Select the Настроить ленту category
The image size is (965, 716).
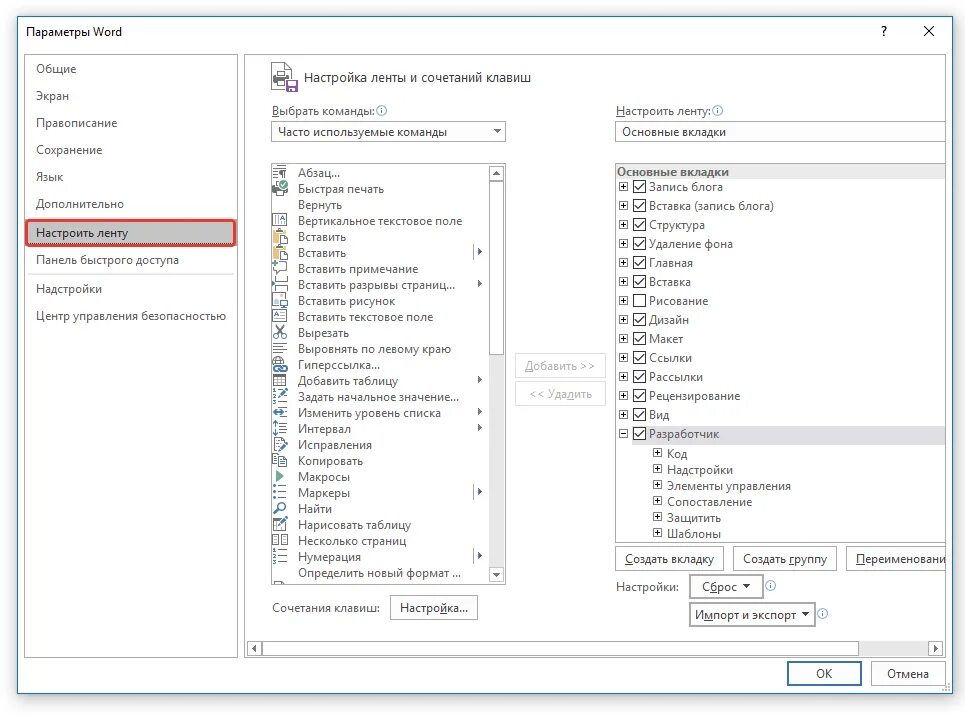click(x=130, y=233)
